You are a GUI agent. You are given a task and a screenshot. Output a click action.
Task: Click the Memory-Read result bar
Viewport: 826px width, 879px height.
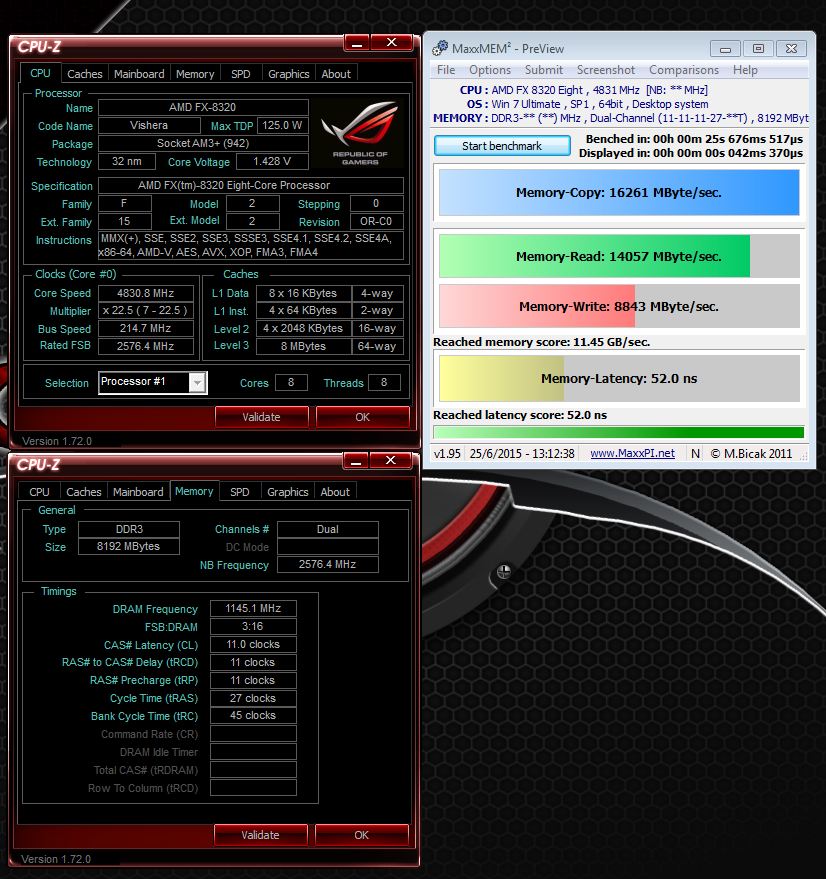(619, 256)
